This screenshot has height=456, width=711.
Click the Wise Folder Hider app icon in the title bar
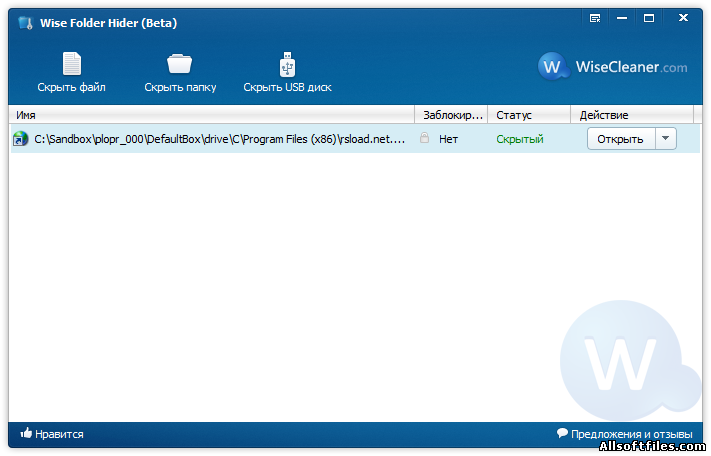[26, 23]
